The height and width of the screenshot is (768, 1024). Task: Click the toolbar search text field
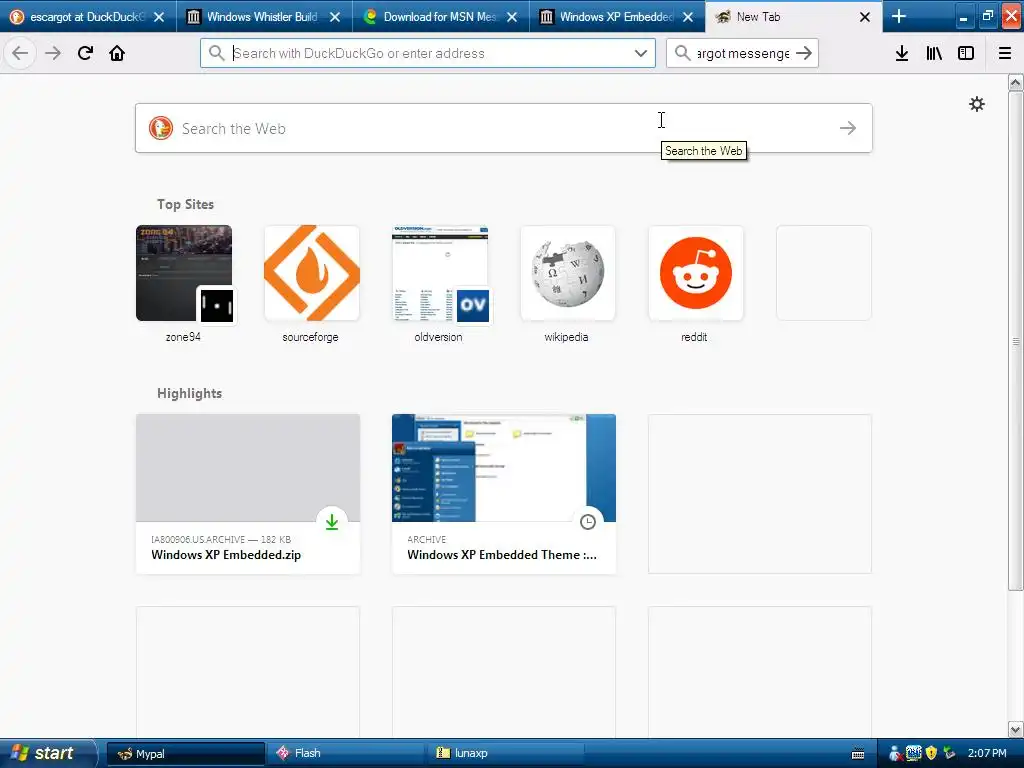(743, 53)
